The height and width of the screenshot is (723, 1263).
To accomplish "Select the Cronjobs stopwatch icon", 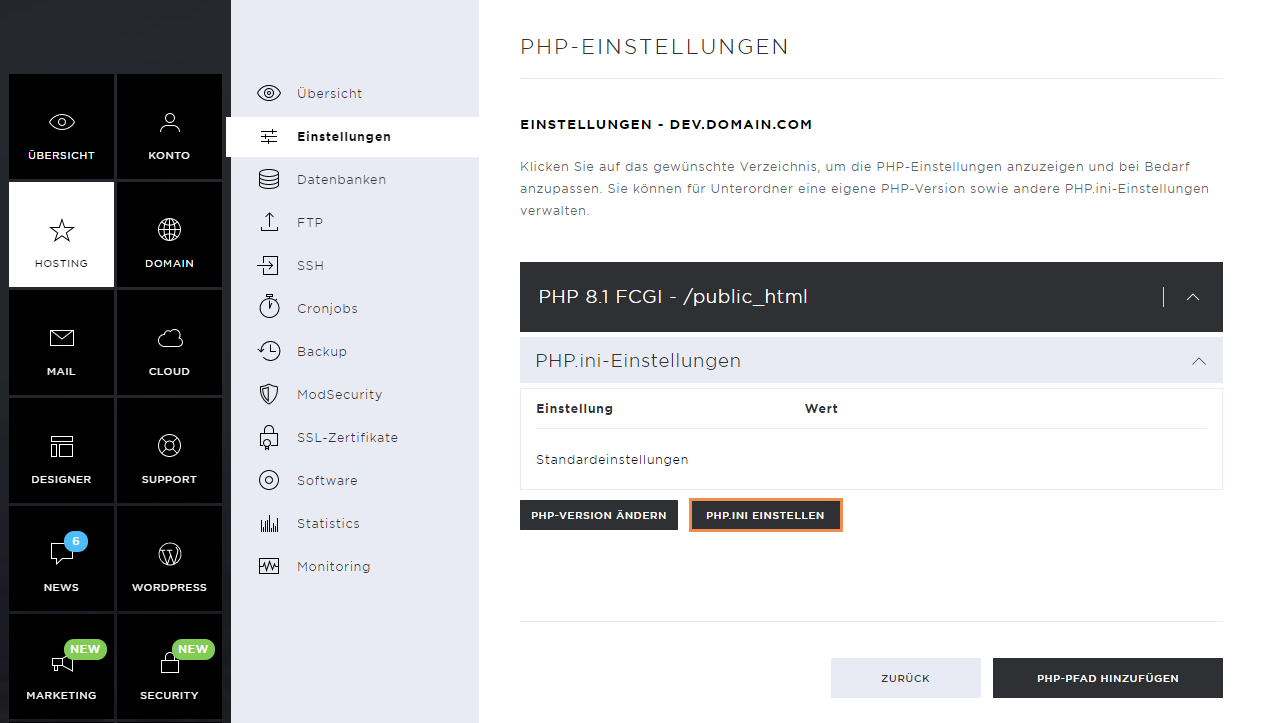I will click(269, 307).
